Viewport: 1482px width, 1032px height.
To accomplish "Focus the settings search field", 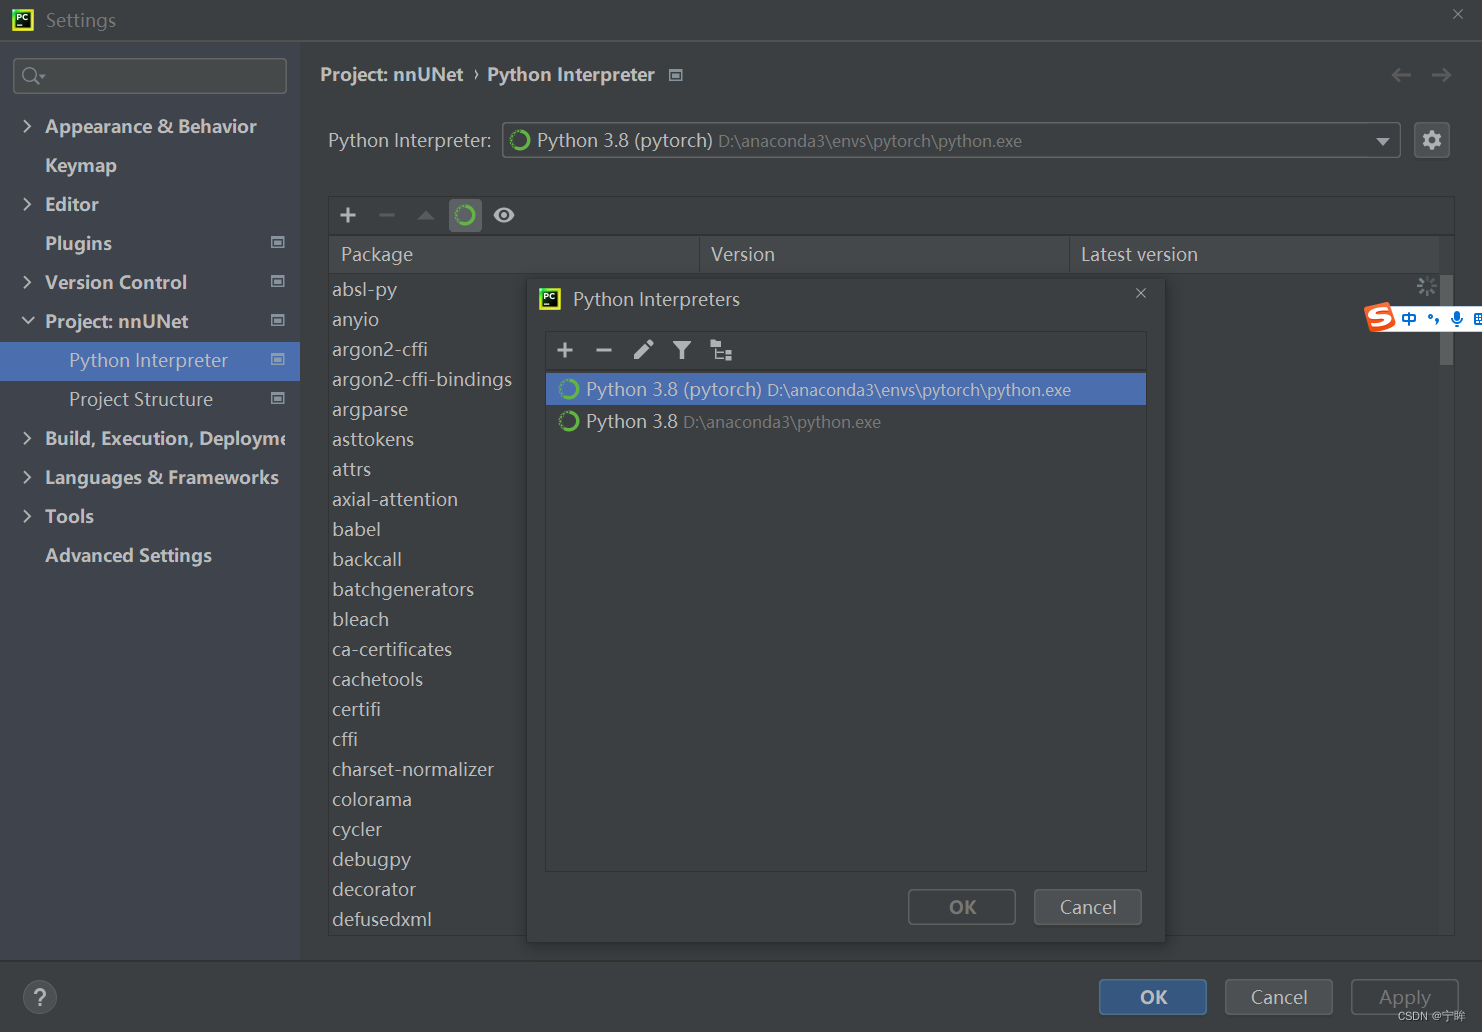I will [x=150, y=76].
